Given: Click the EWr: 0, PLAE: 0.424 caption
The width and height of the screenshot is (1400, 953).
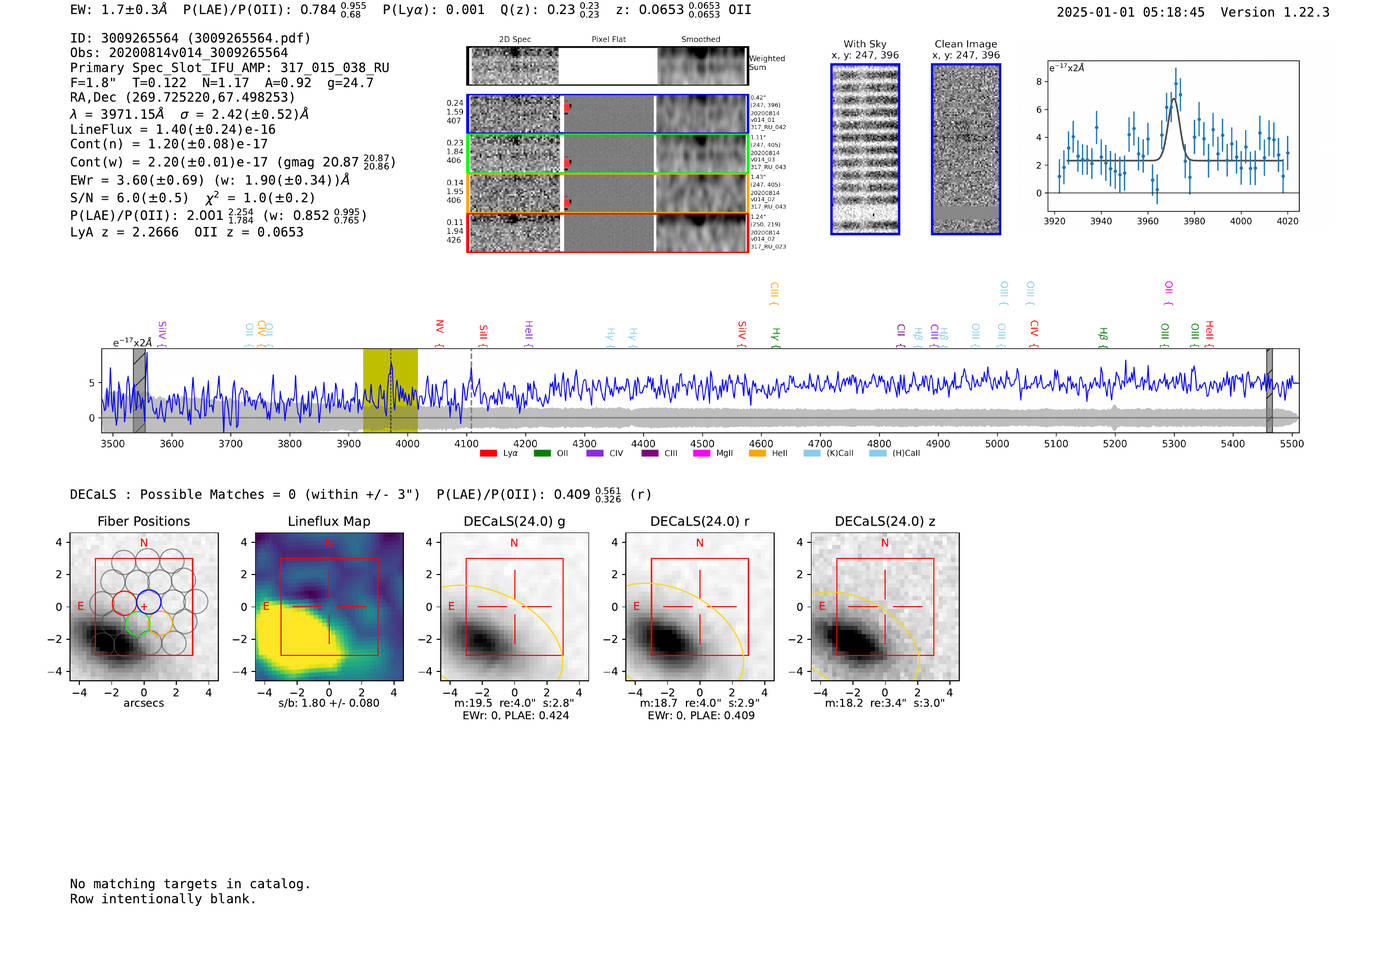Looking at the screenshot, I should tap(516, 715).
